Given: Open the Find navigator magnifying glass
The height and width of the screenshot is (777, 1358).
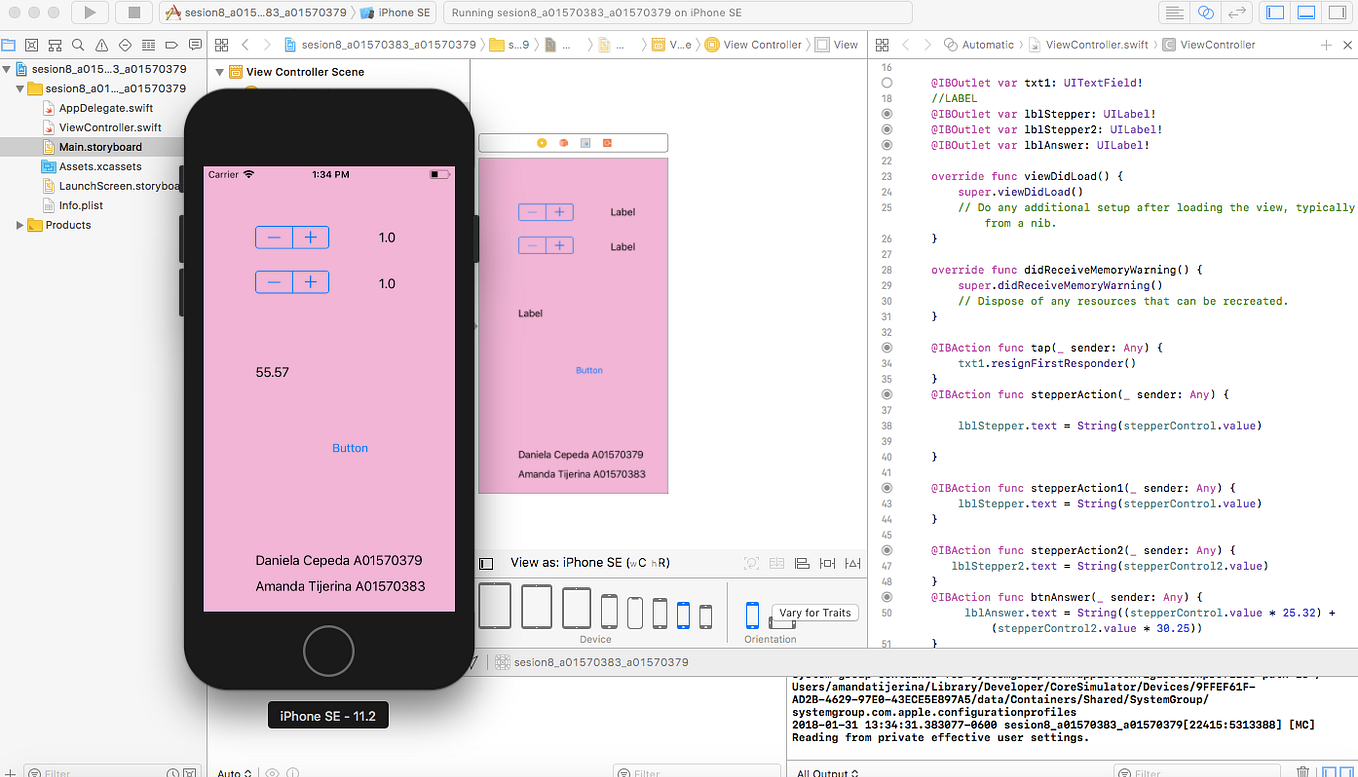Looking at the screenshot, I should pyautogui.click(x=77, y=44).
